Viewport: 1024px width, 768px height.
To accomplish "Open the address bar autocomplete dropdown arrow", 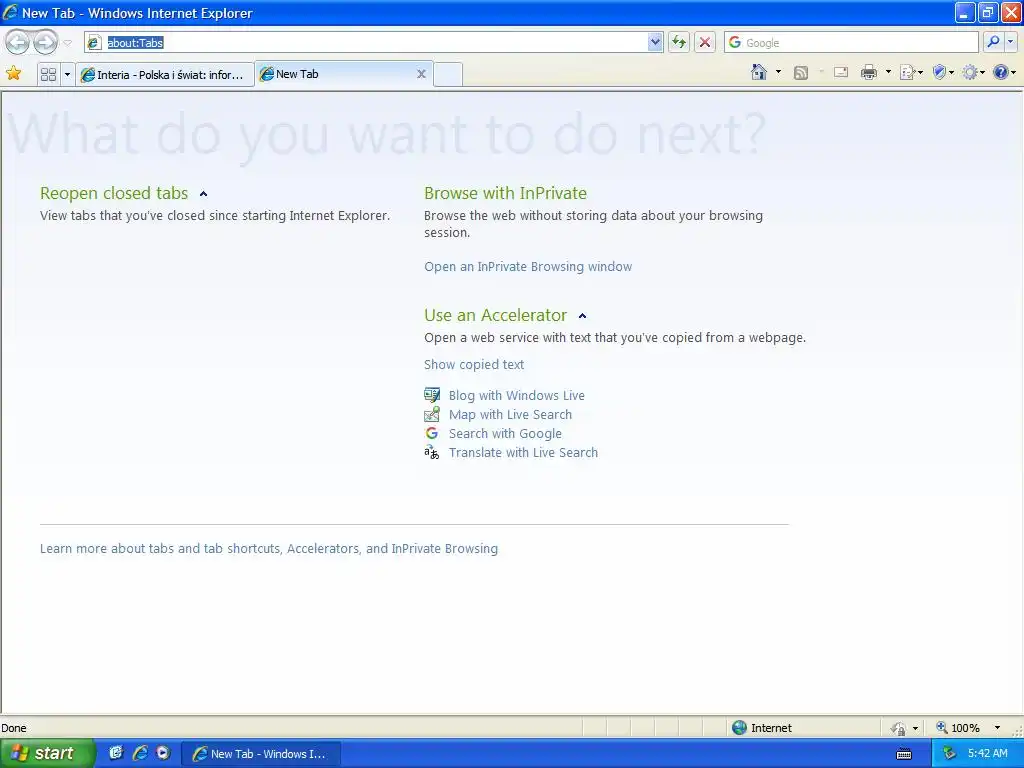I will [x=655, y=42].
